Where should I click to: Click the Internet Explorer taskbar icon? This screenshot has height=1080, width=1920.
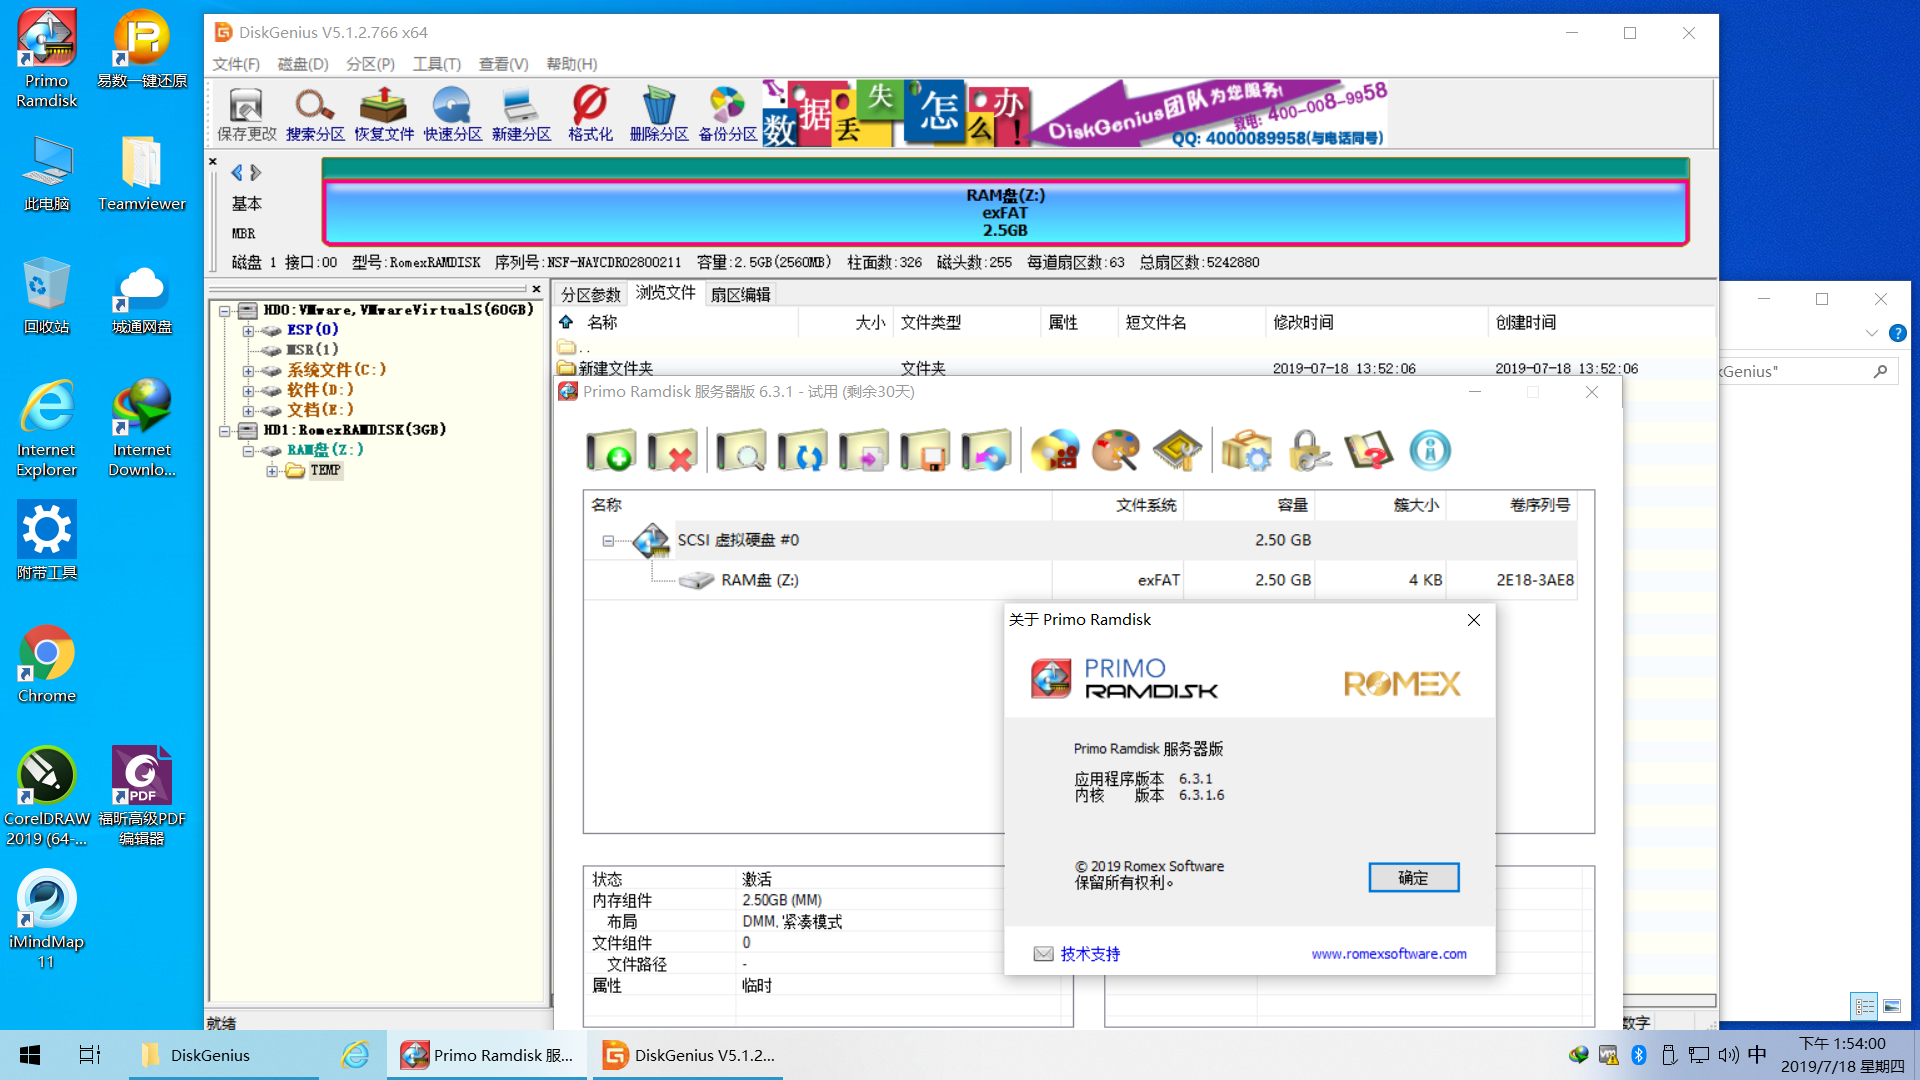pos(355,1055)
